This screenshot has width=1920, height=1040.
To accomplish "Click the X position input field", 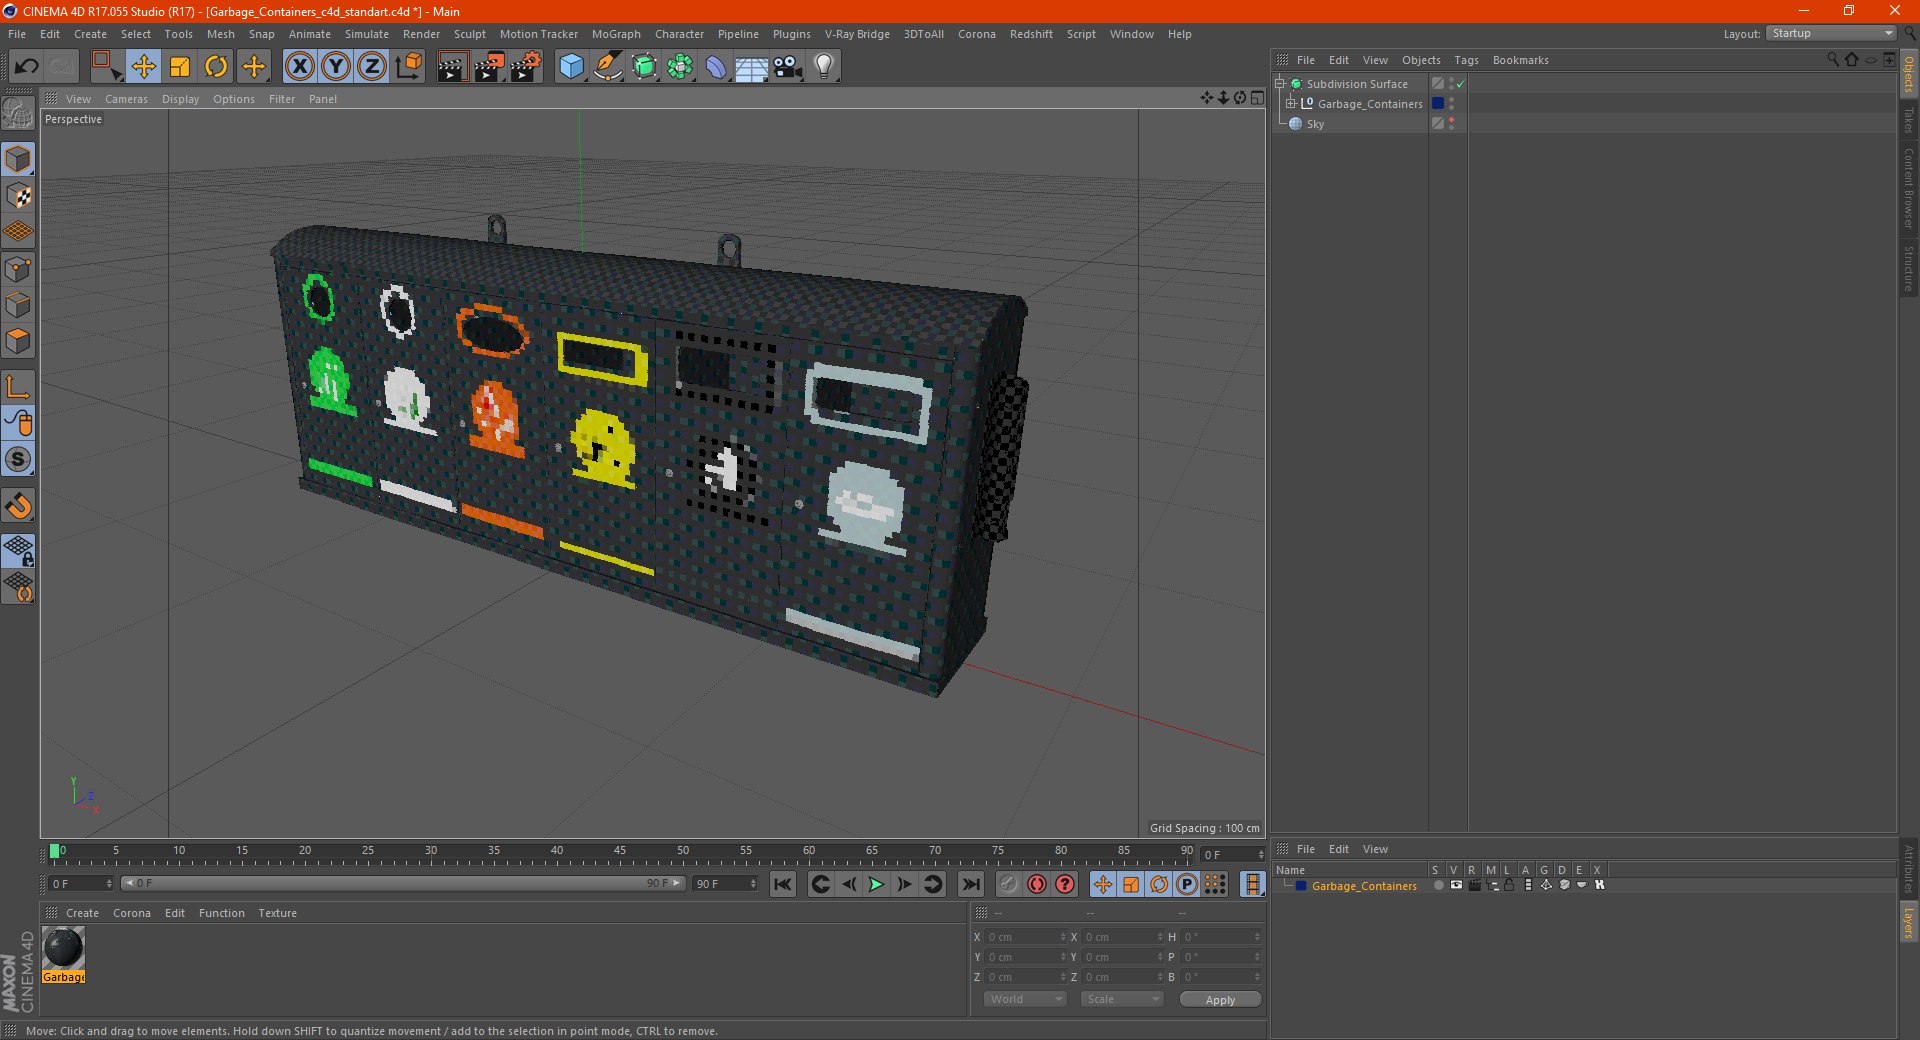I will pyautogui.click(x=1025, y=937).
